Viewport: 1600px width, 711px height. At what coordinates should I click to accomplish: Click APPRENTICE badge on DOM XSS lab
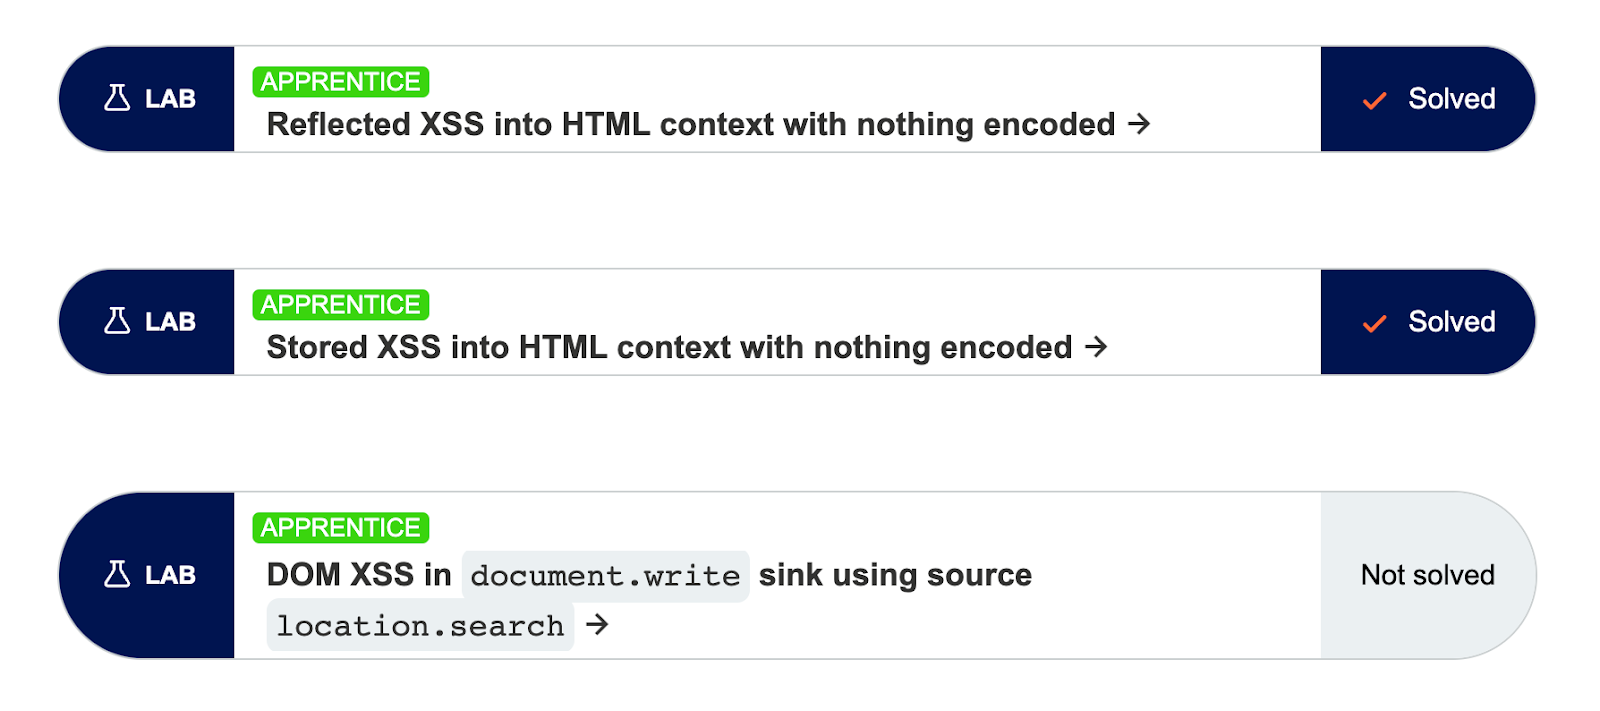click(x=341, y=528)
